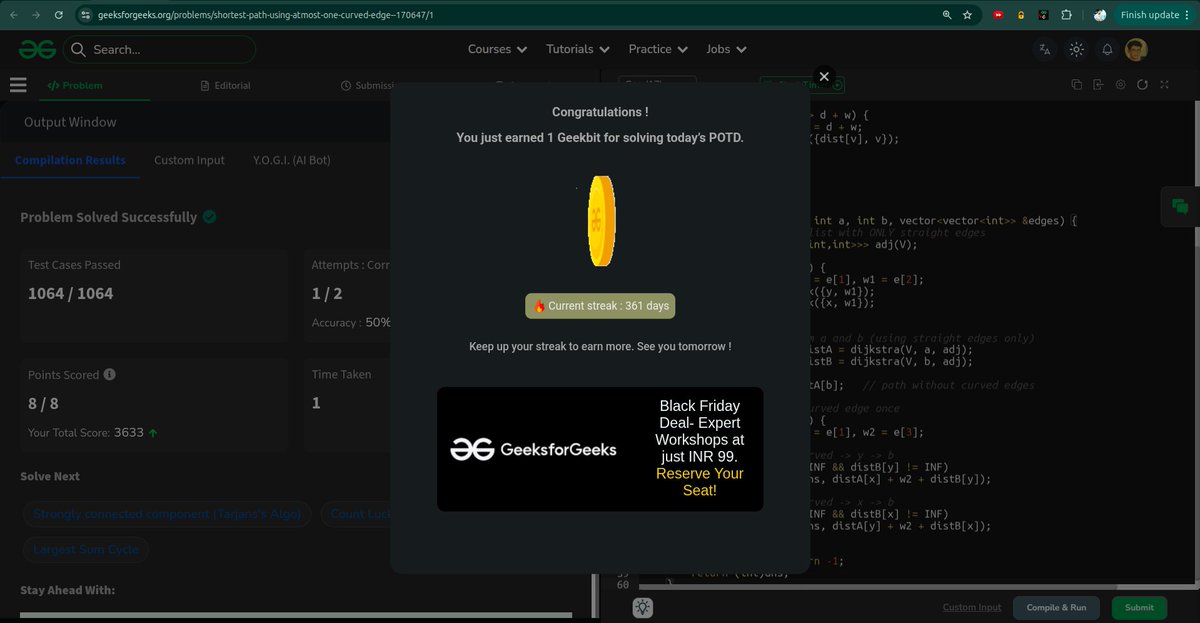Close the Congratulations popup with the X

[x=824, y=76]
